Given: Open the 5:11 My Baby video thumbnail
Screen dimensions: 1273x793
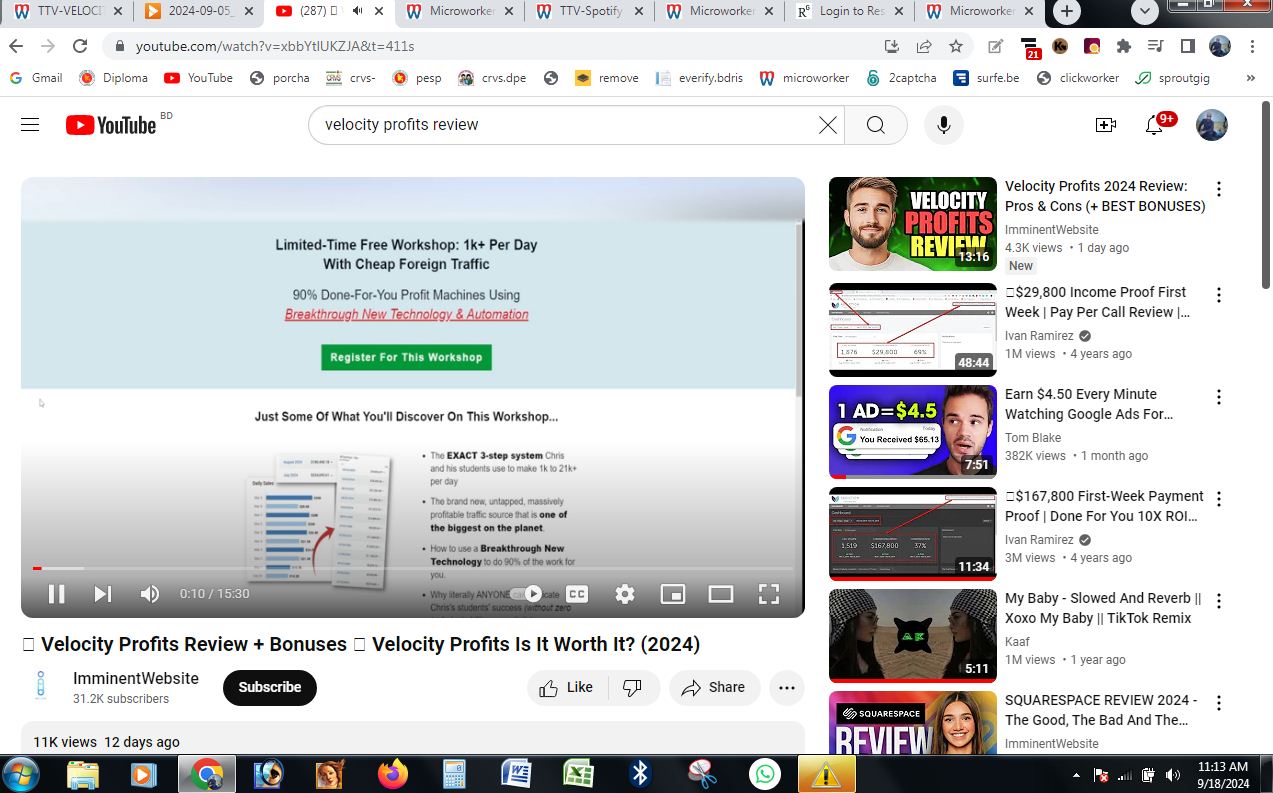Looking at the screenshot, I should (x=913, y=636).
